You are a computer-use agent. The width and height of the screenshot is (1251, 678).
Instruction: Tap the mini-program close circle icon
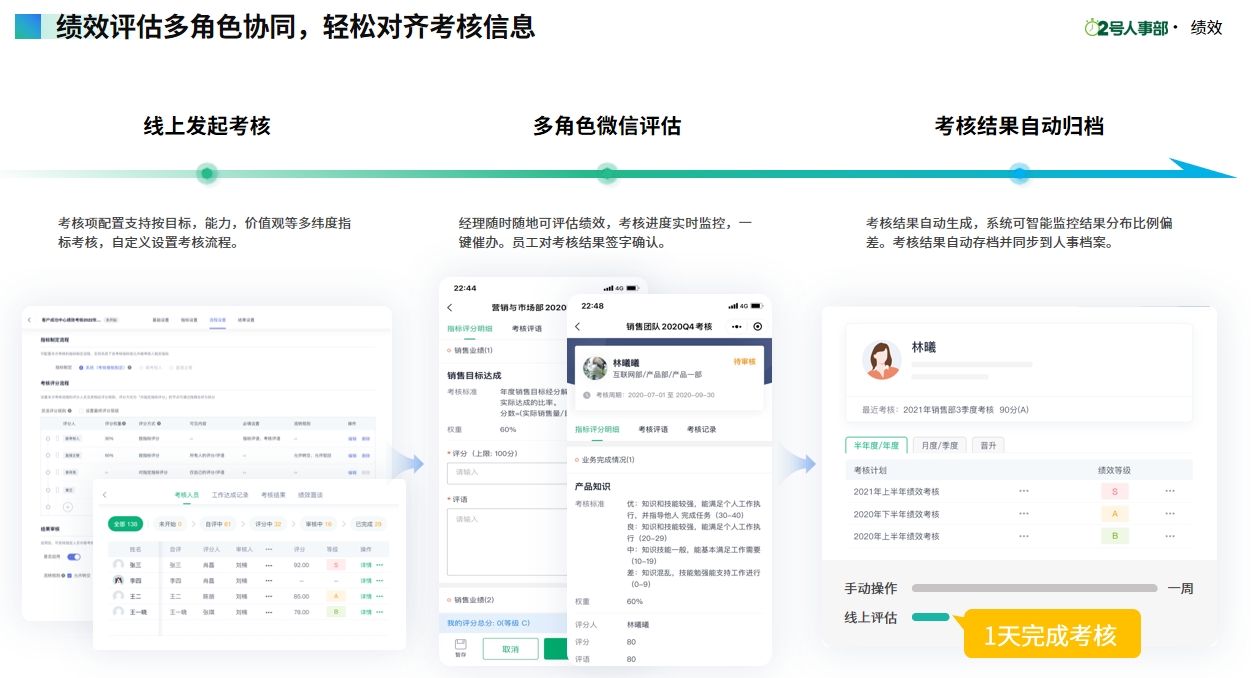757,326
